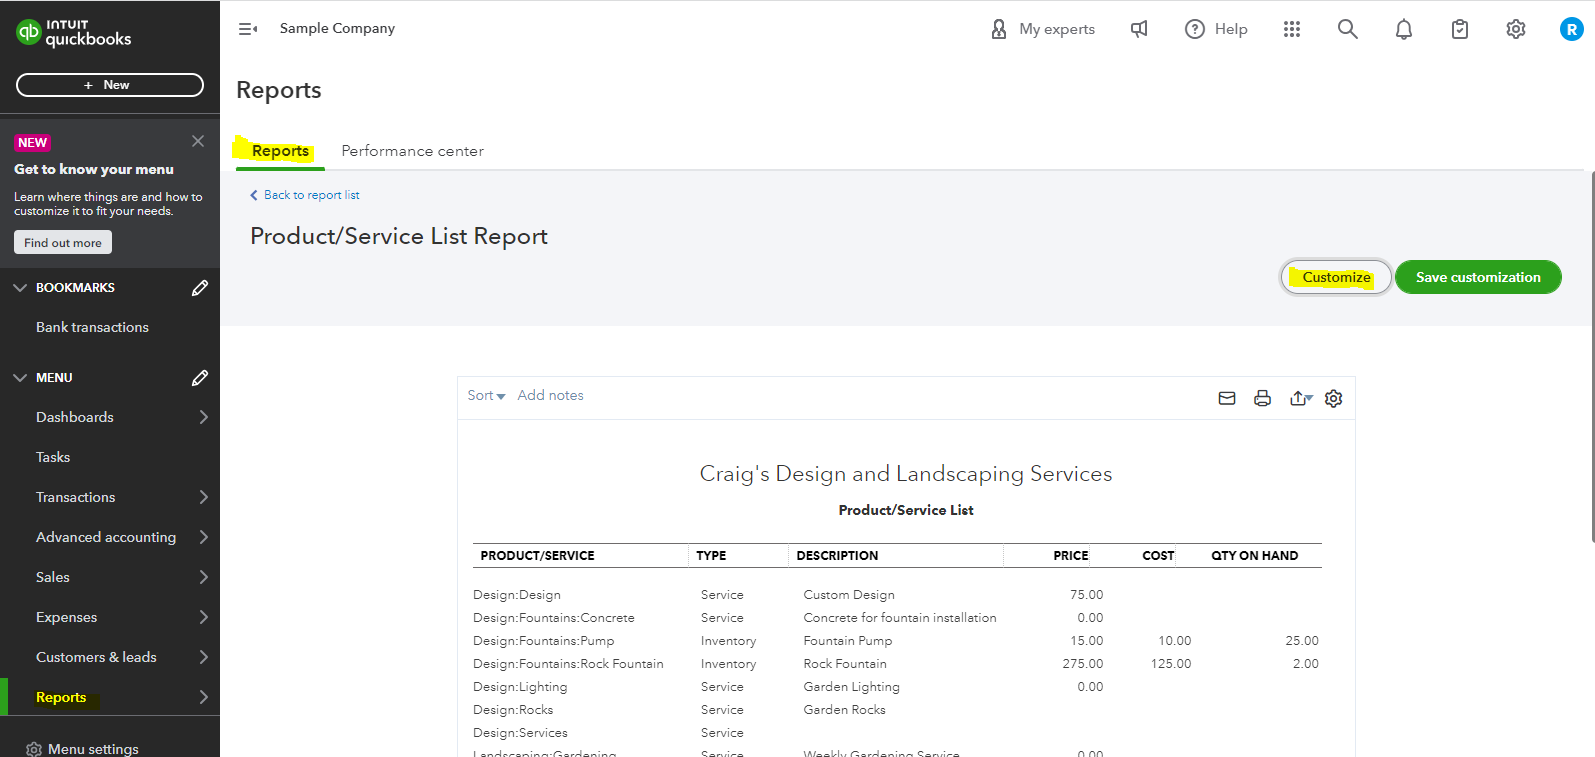Image resolution: width=1595 pixels, height=757 pixels.
Task: Click the Design:Fountains:Rock Fountain row name
Action: pyautogui.click(x=568, y=664)
